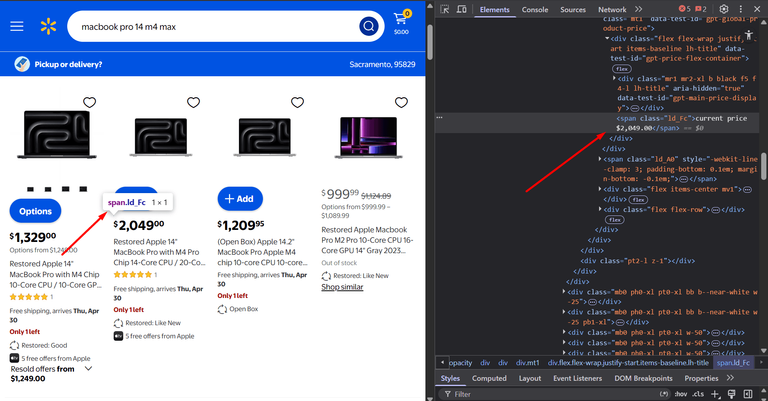
Task: Open the Event Listeners tab
Action: [x=577, y=378]
